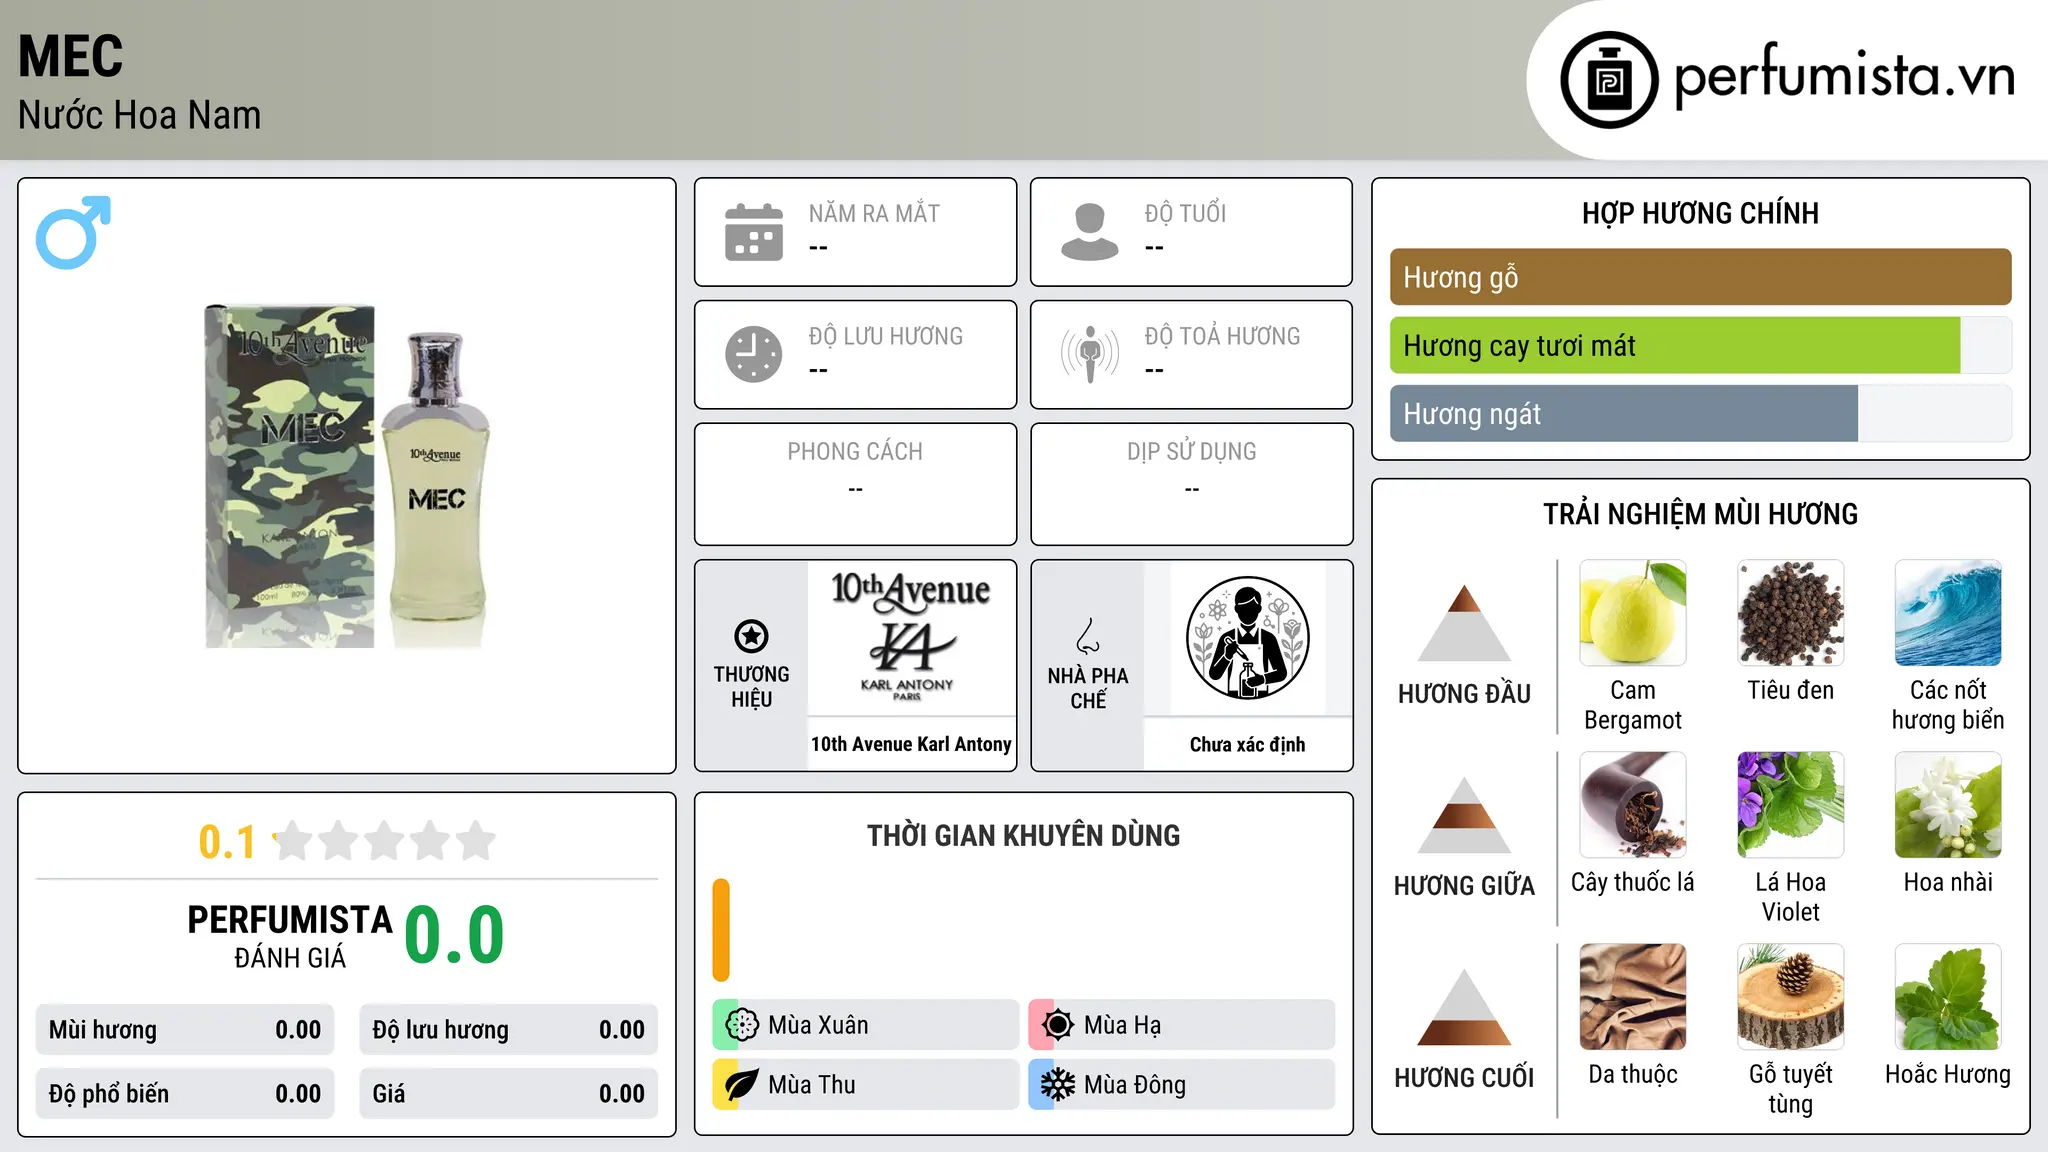Click the calendar icon for Năm Ra Mắt

(x=754, y=232)
